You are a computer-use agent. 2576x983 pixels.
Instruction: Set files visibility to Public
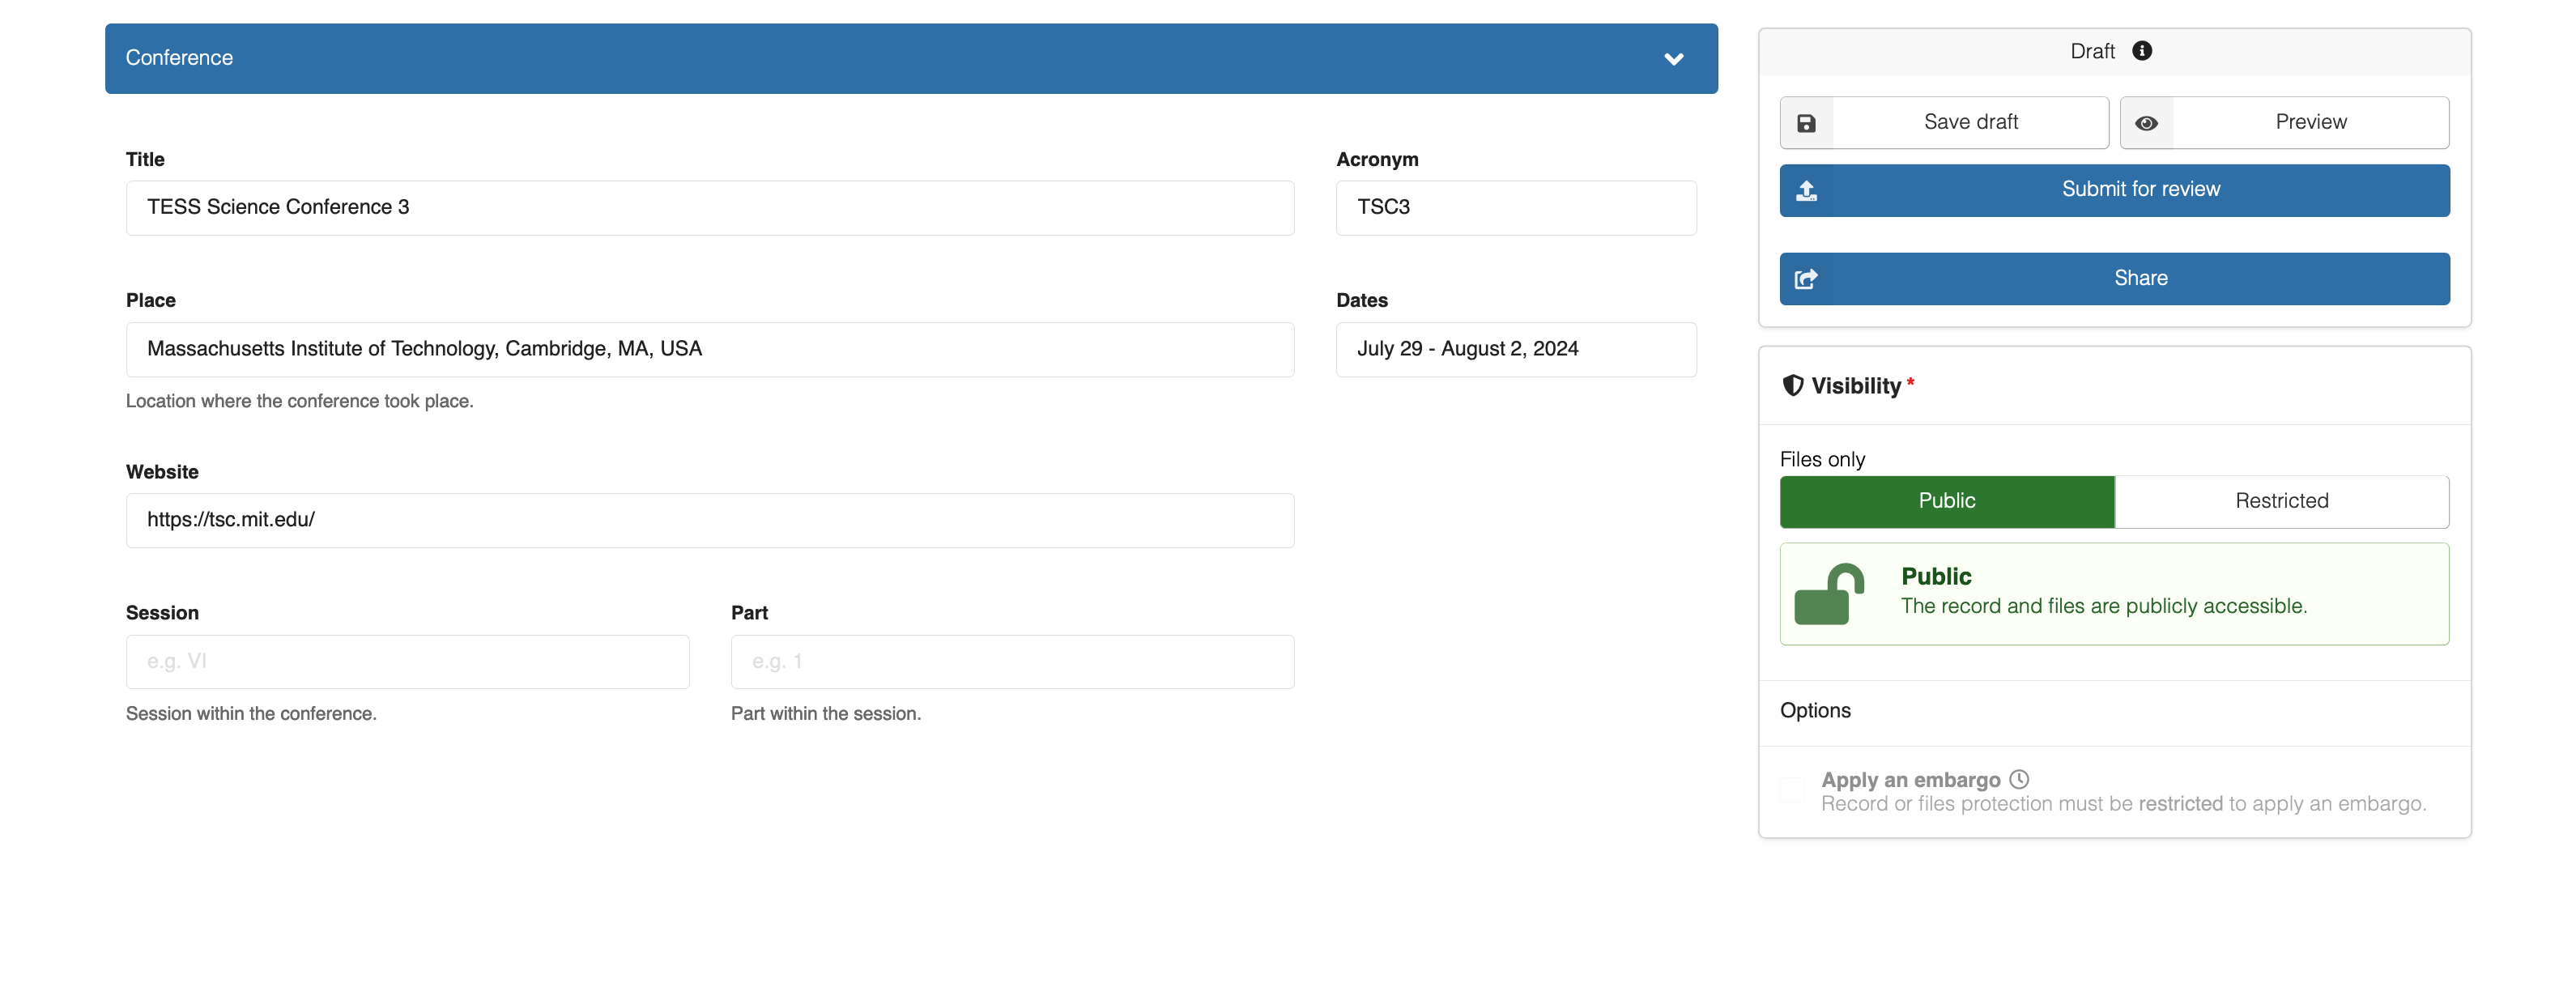pos(1947,501)
